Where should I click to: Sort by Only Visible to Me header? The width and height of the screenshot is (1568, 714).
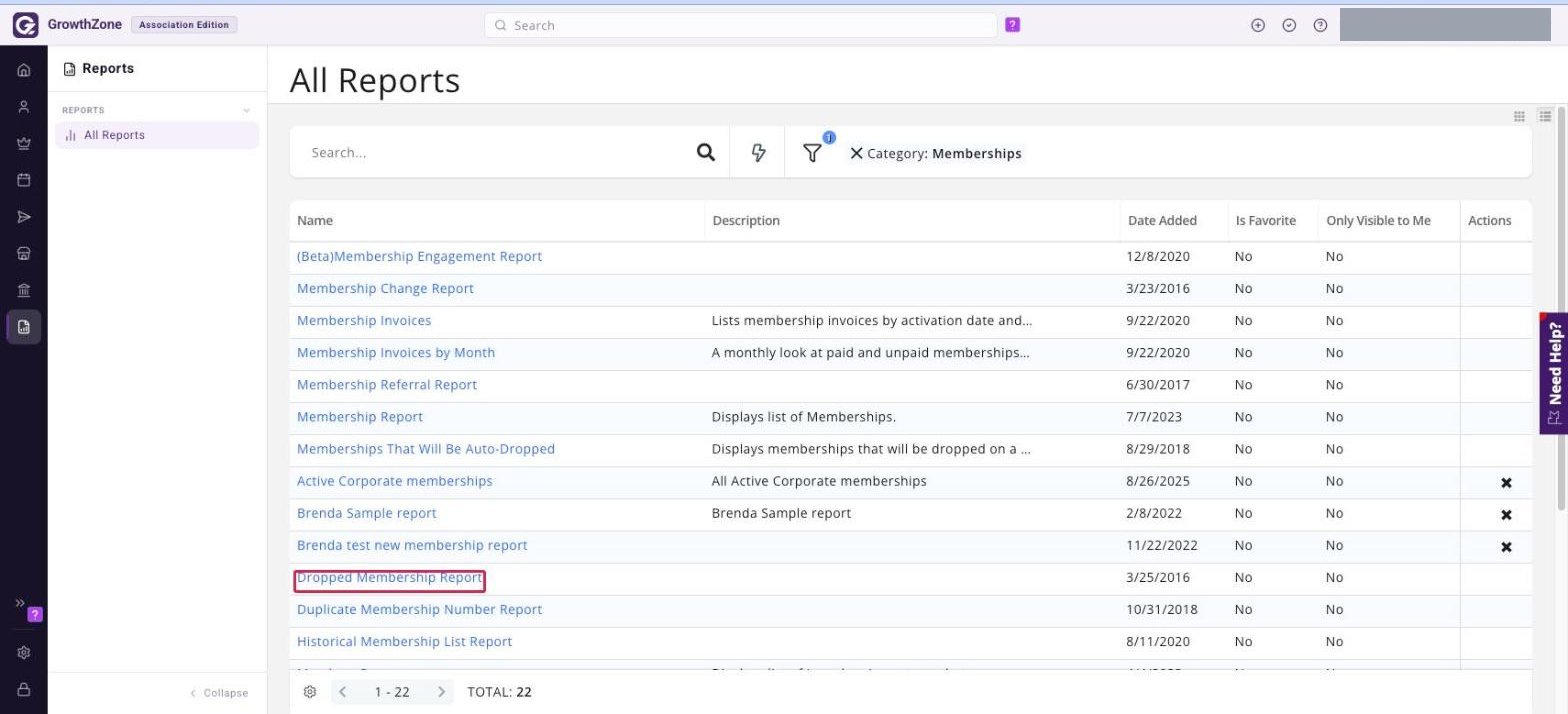click(x=1378, y=220)
